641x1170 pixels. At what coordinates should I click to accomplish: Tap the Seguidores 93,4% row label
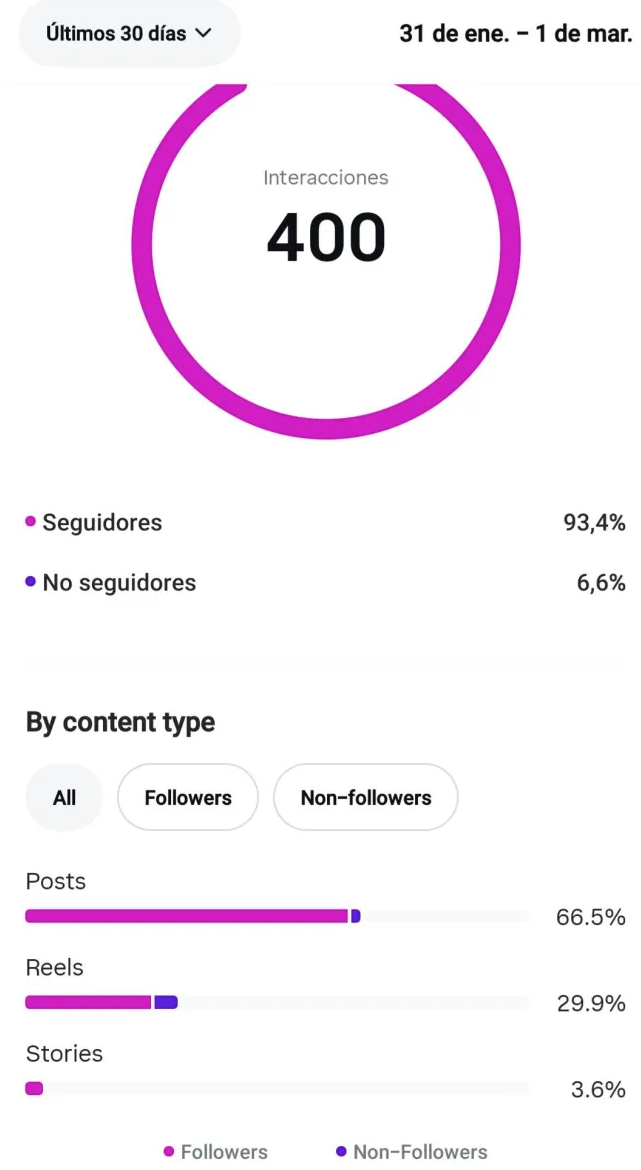(102, 522)
